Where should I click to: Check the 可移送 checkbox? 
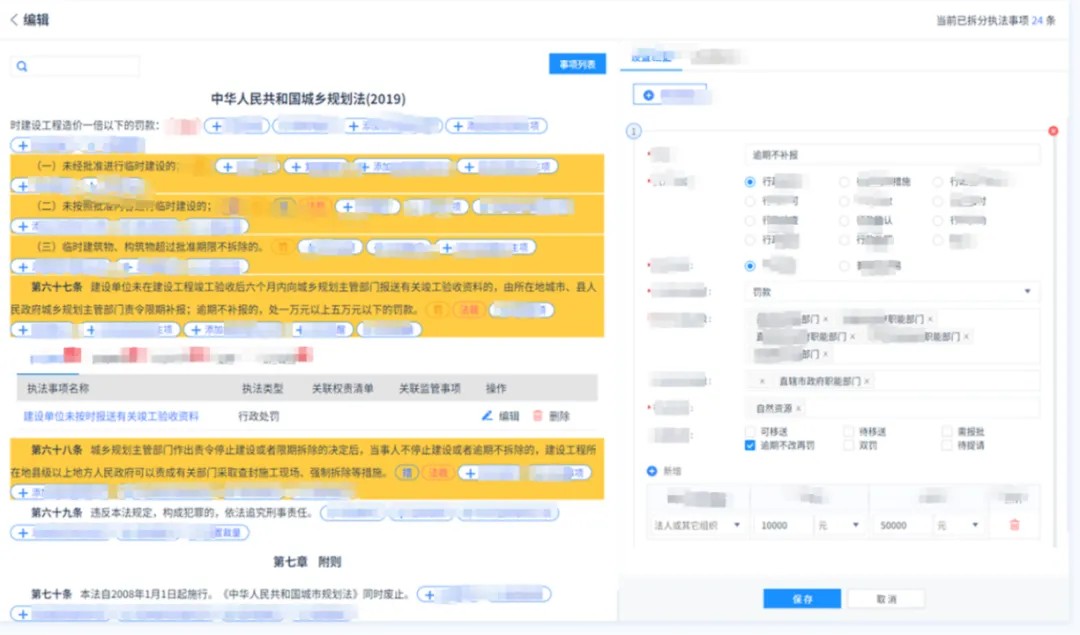pos(750,431)
